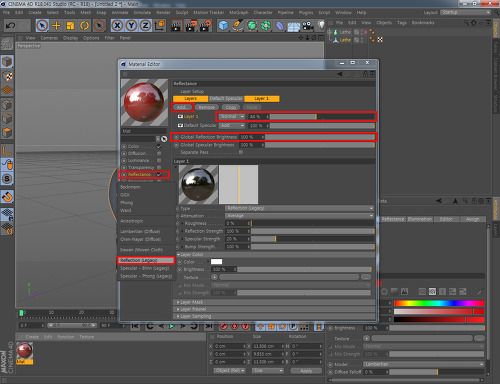
Task: Enable Make Editable mode icon
Action: click(x=7, y=44)
